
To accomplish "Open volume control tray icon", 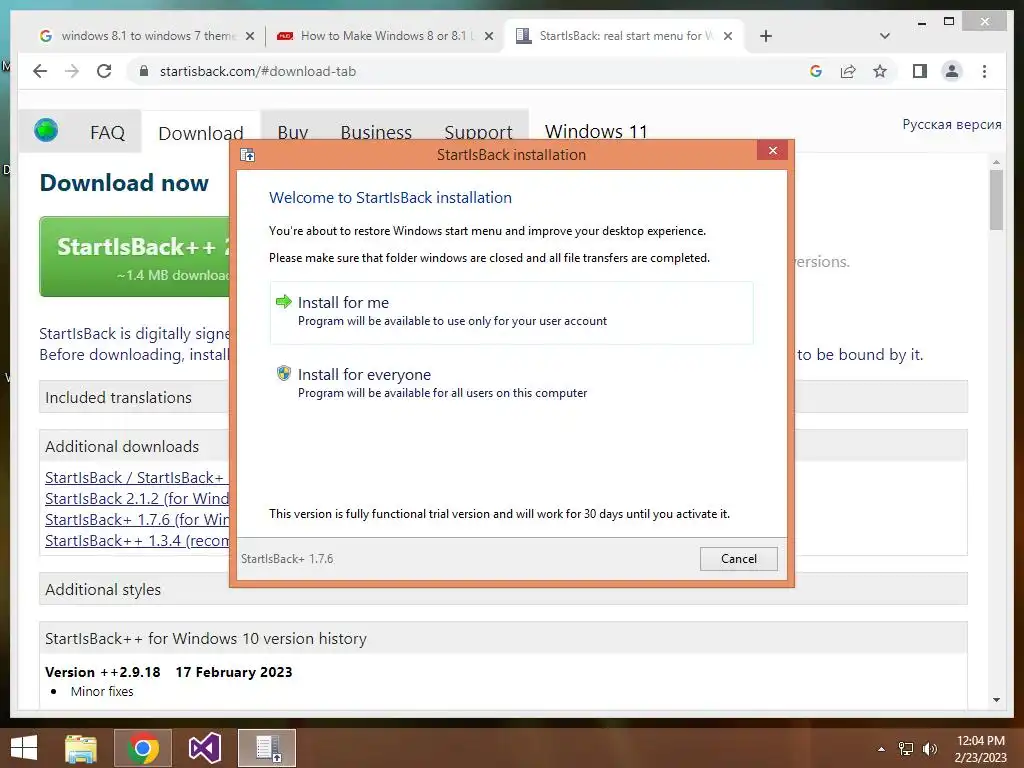I will (930, 749).
